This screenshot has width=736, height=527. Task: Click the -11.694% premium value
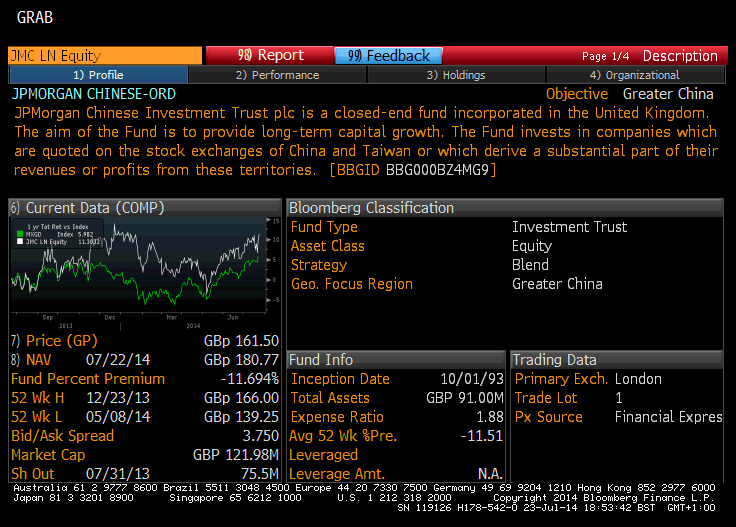point(250,379)
